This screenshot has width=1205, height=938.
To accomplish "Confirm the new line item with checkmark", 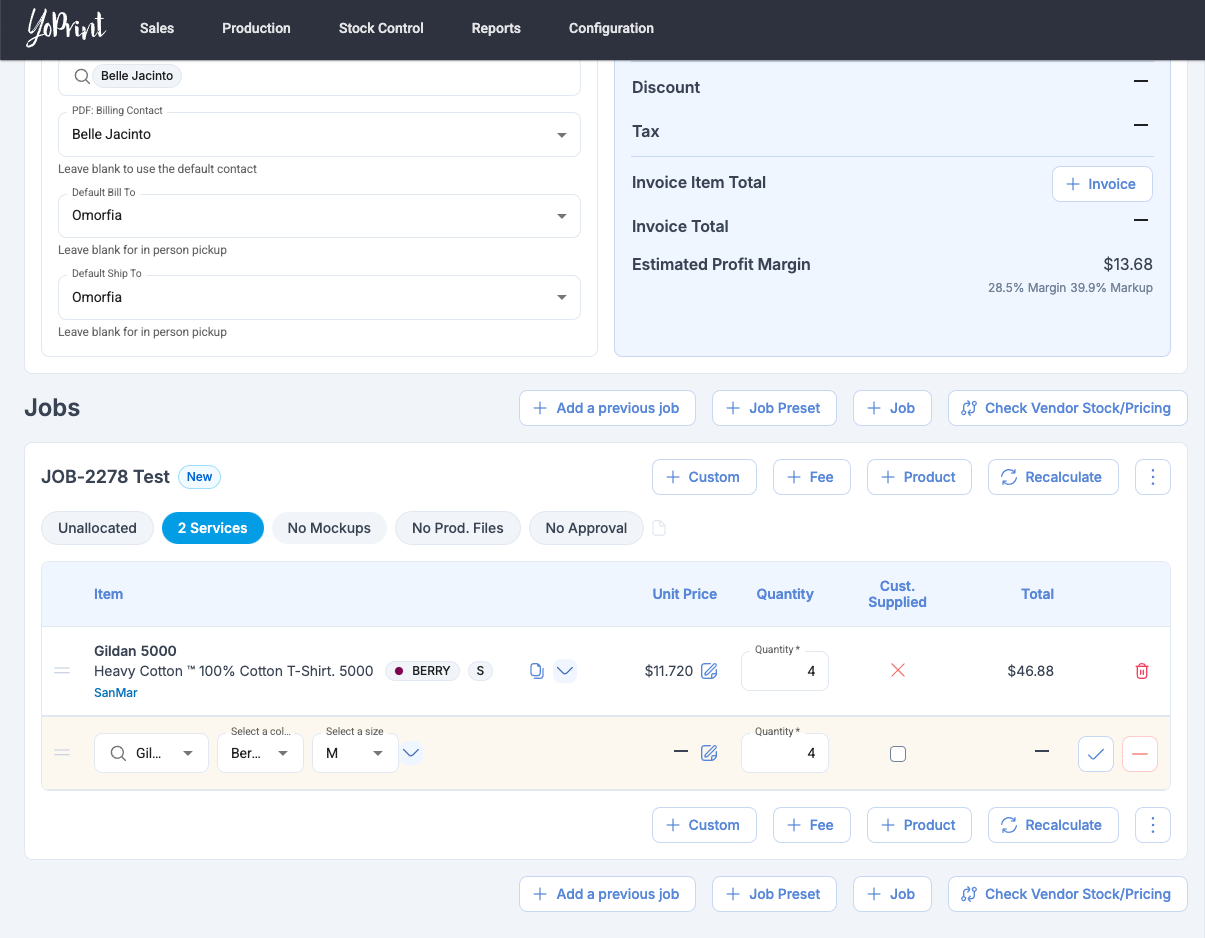I will tap(1096, 753).
